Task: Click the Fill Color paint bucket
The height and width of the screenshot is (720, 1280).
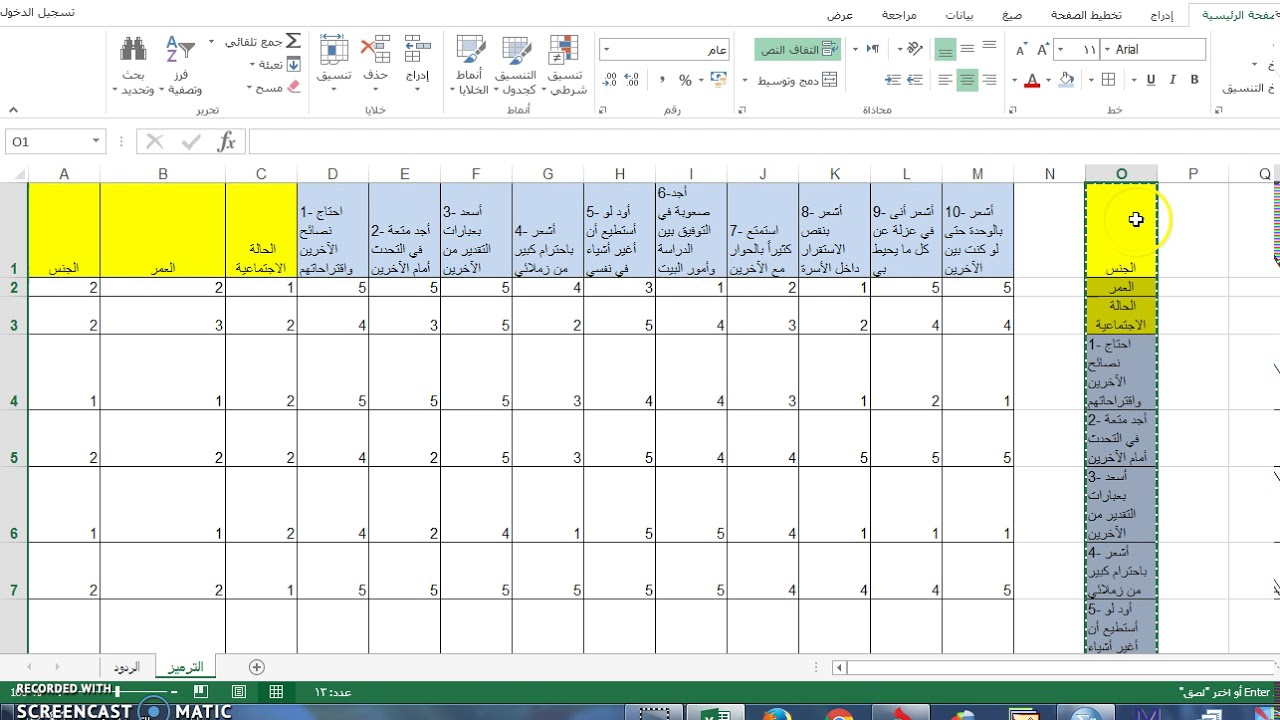Action: [x=1066, y=80]
